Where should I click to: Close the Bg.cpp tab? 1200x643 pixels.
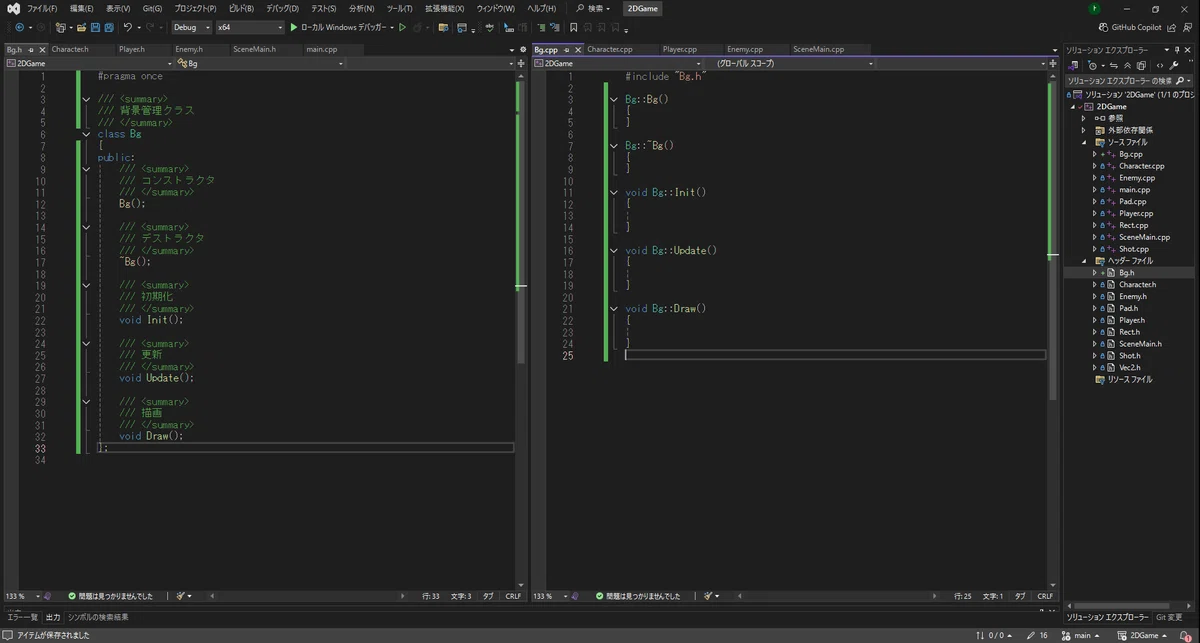pyautogui.click(x=577, y=49)
